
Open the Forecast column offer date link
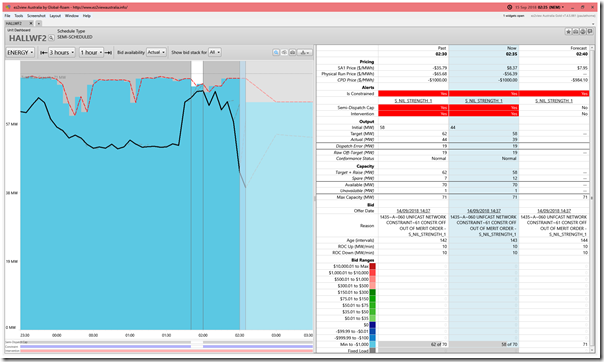click(x=554, y=211)
